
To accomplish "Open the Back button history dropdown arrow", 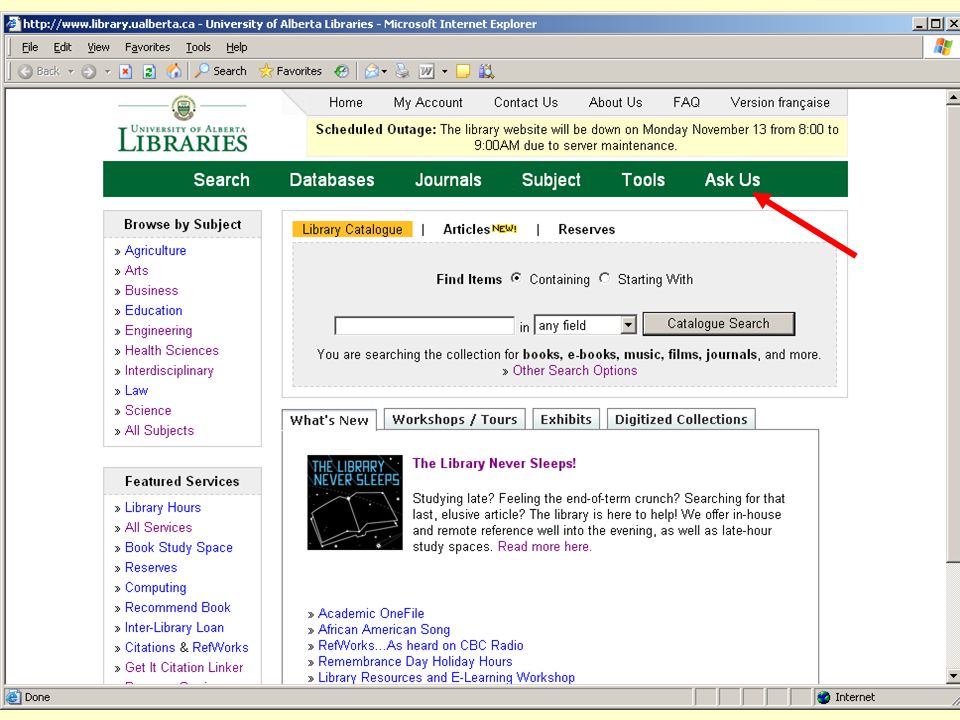I will [x=70, y=72].
